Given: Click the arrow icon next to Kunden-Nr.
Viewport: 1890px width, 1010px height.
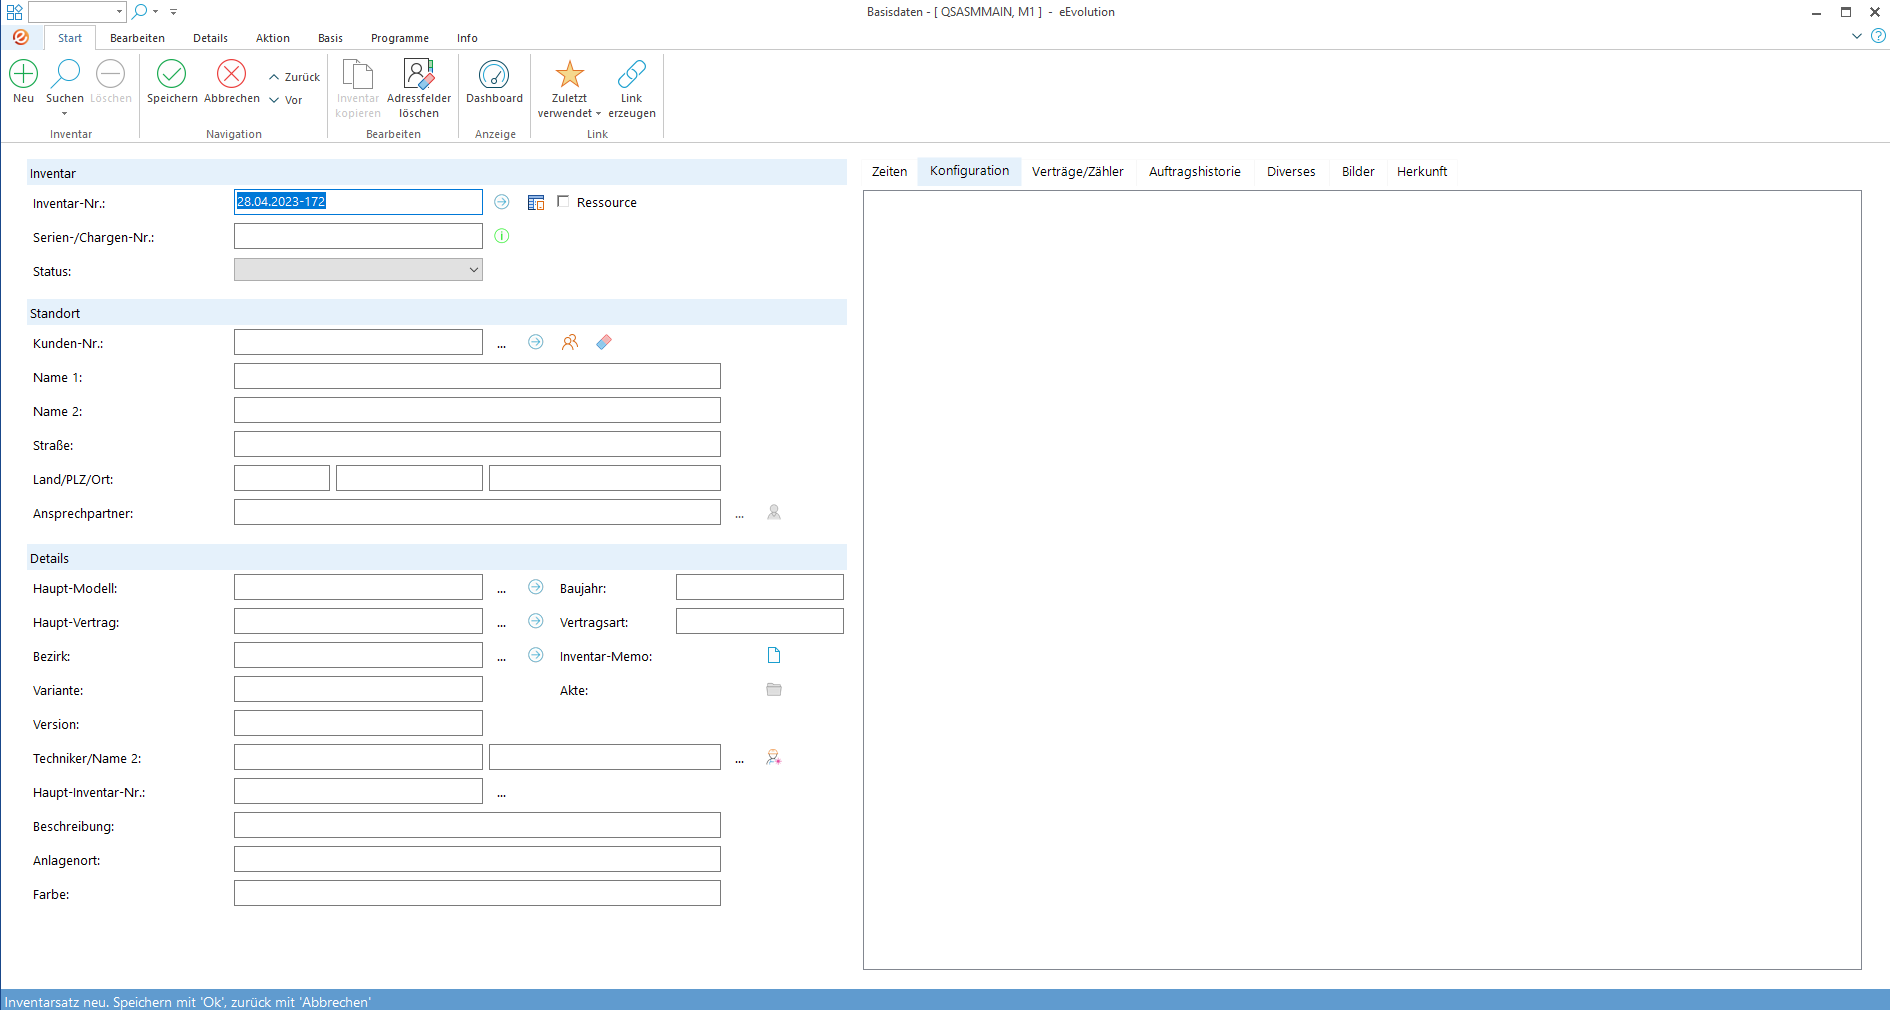Looking at the screenshot, I should [536, 342].
